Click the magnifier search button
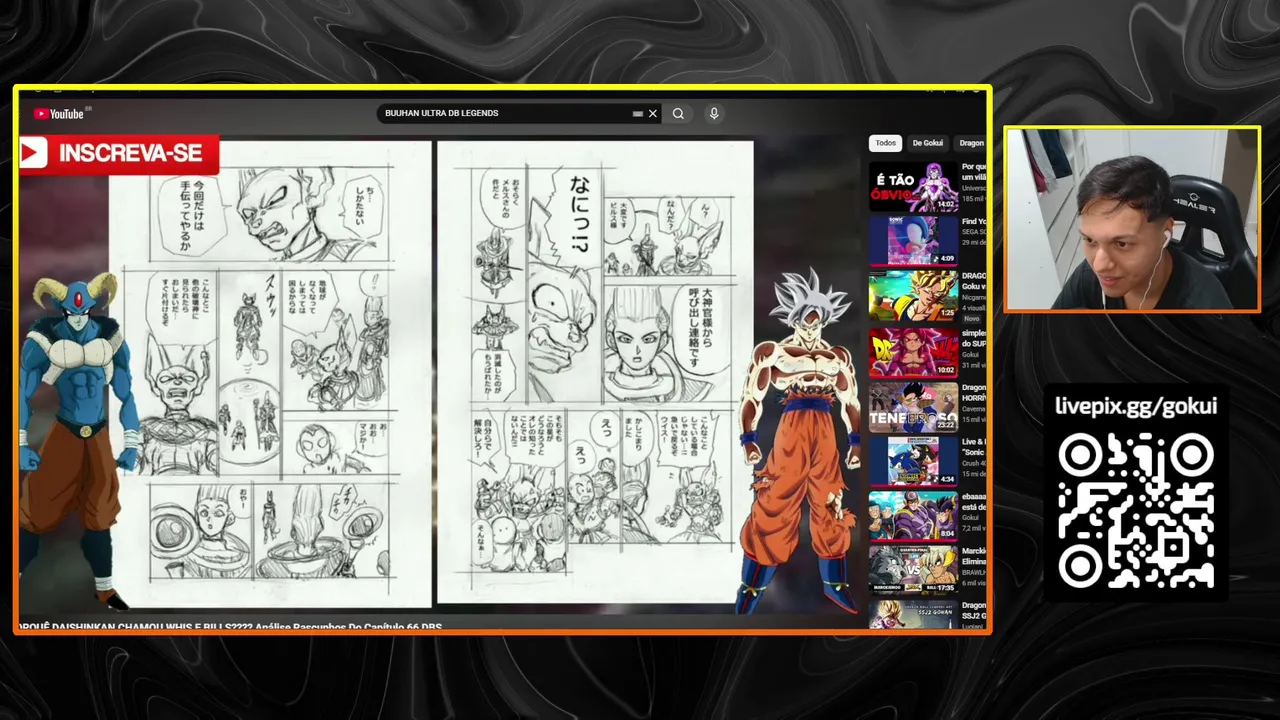The image size is (1280, 720). 678,114
